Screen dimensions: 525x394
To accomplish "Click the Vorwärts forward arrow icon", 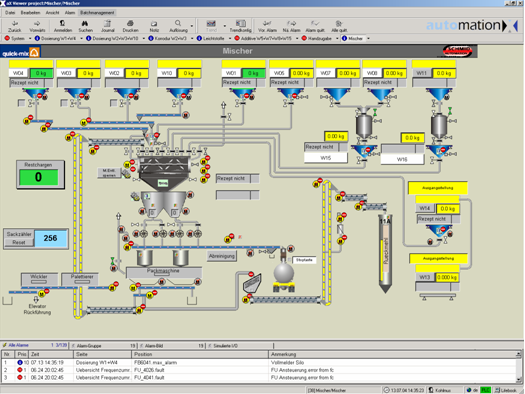I will click(x=37, y=23).
